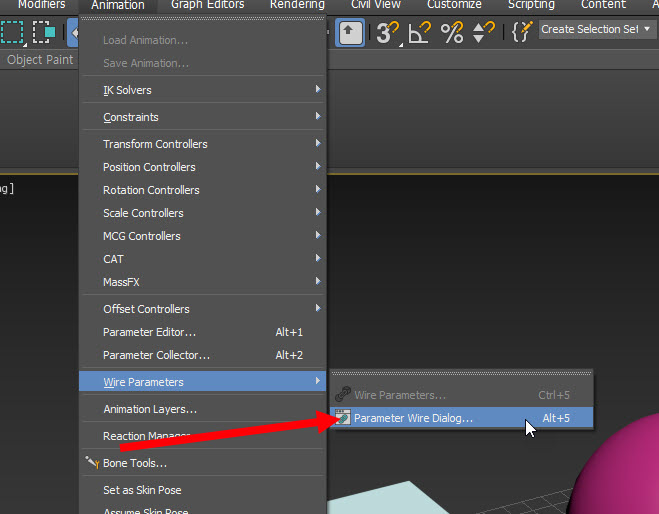Viewport: 659px width, 514px height.
Task: Open Animation Layers from the menu
Action: [203, 409]
